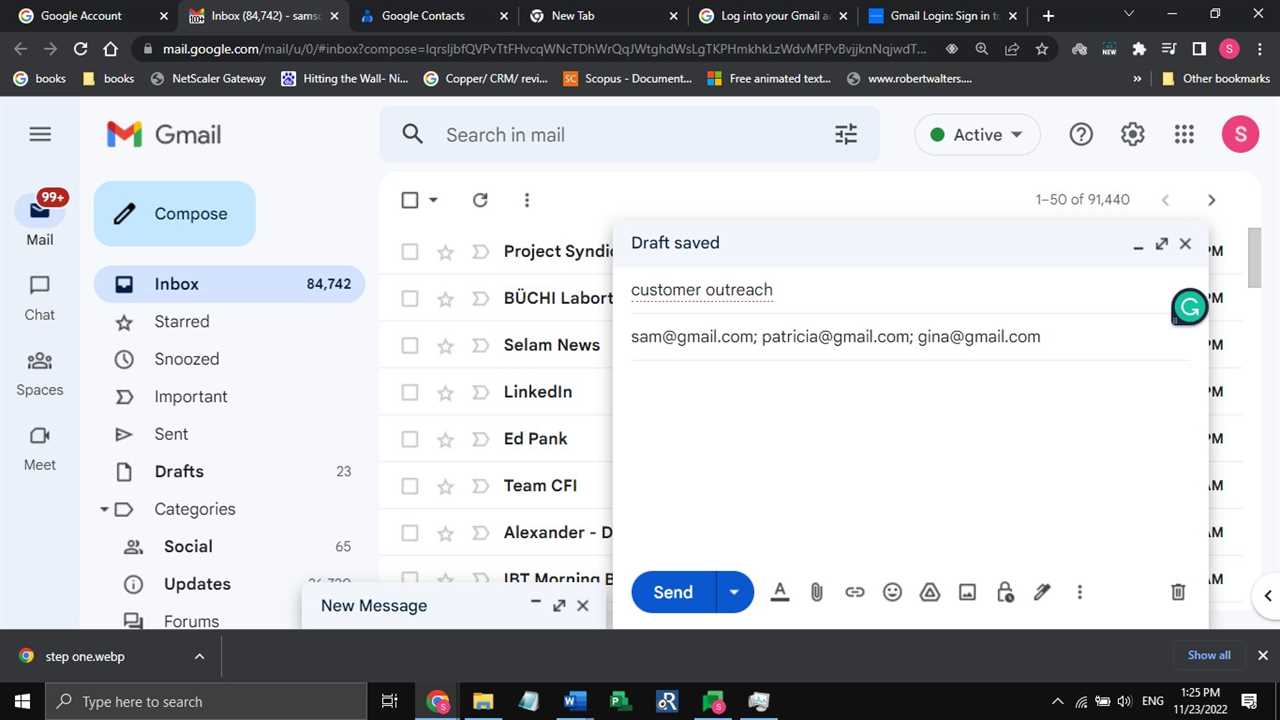Open the Grammarly widget in the draft
Viewport: 1280px width, 720px height.
point(1189,308)
